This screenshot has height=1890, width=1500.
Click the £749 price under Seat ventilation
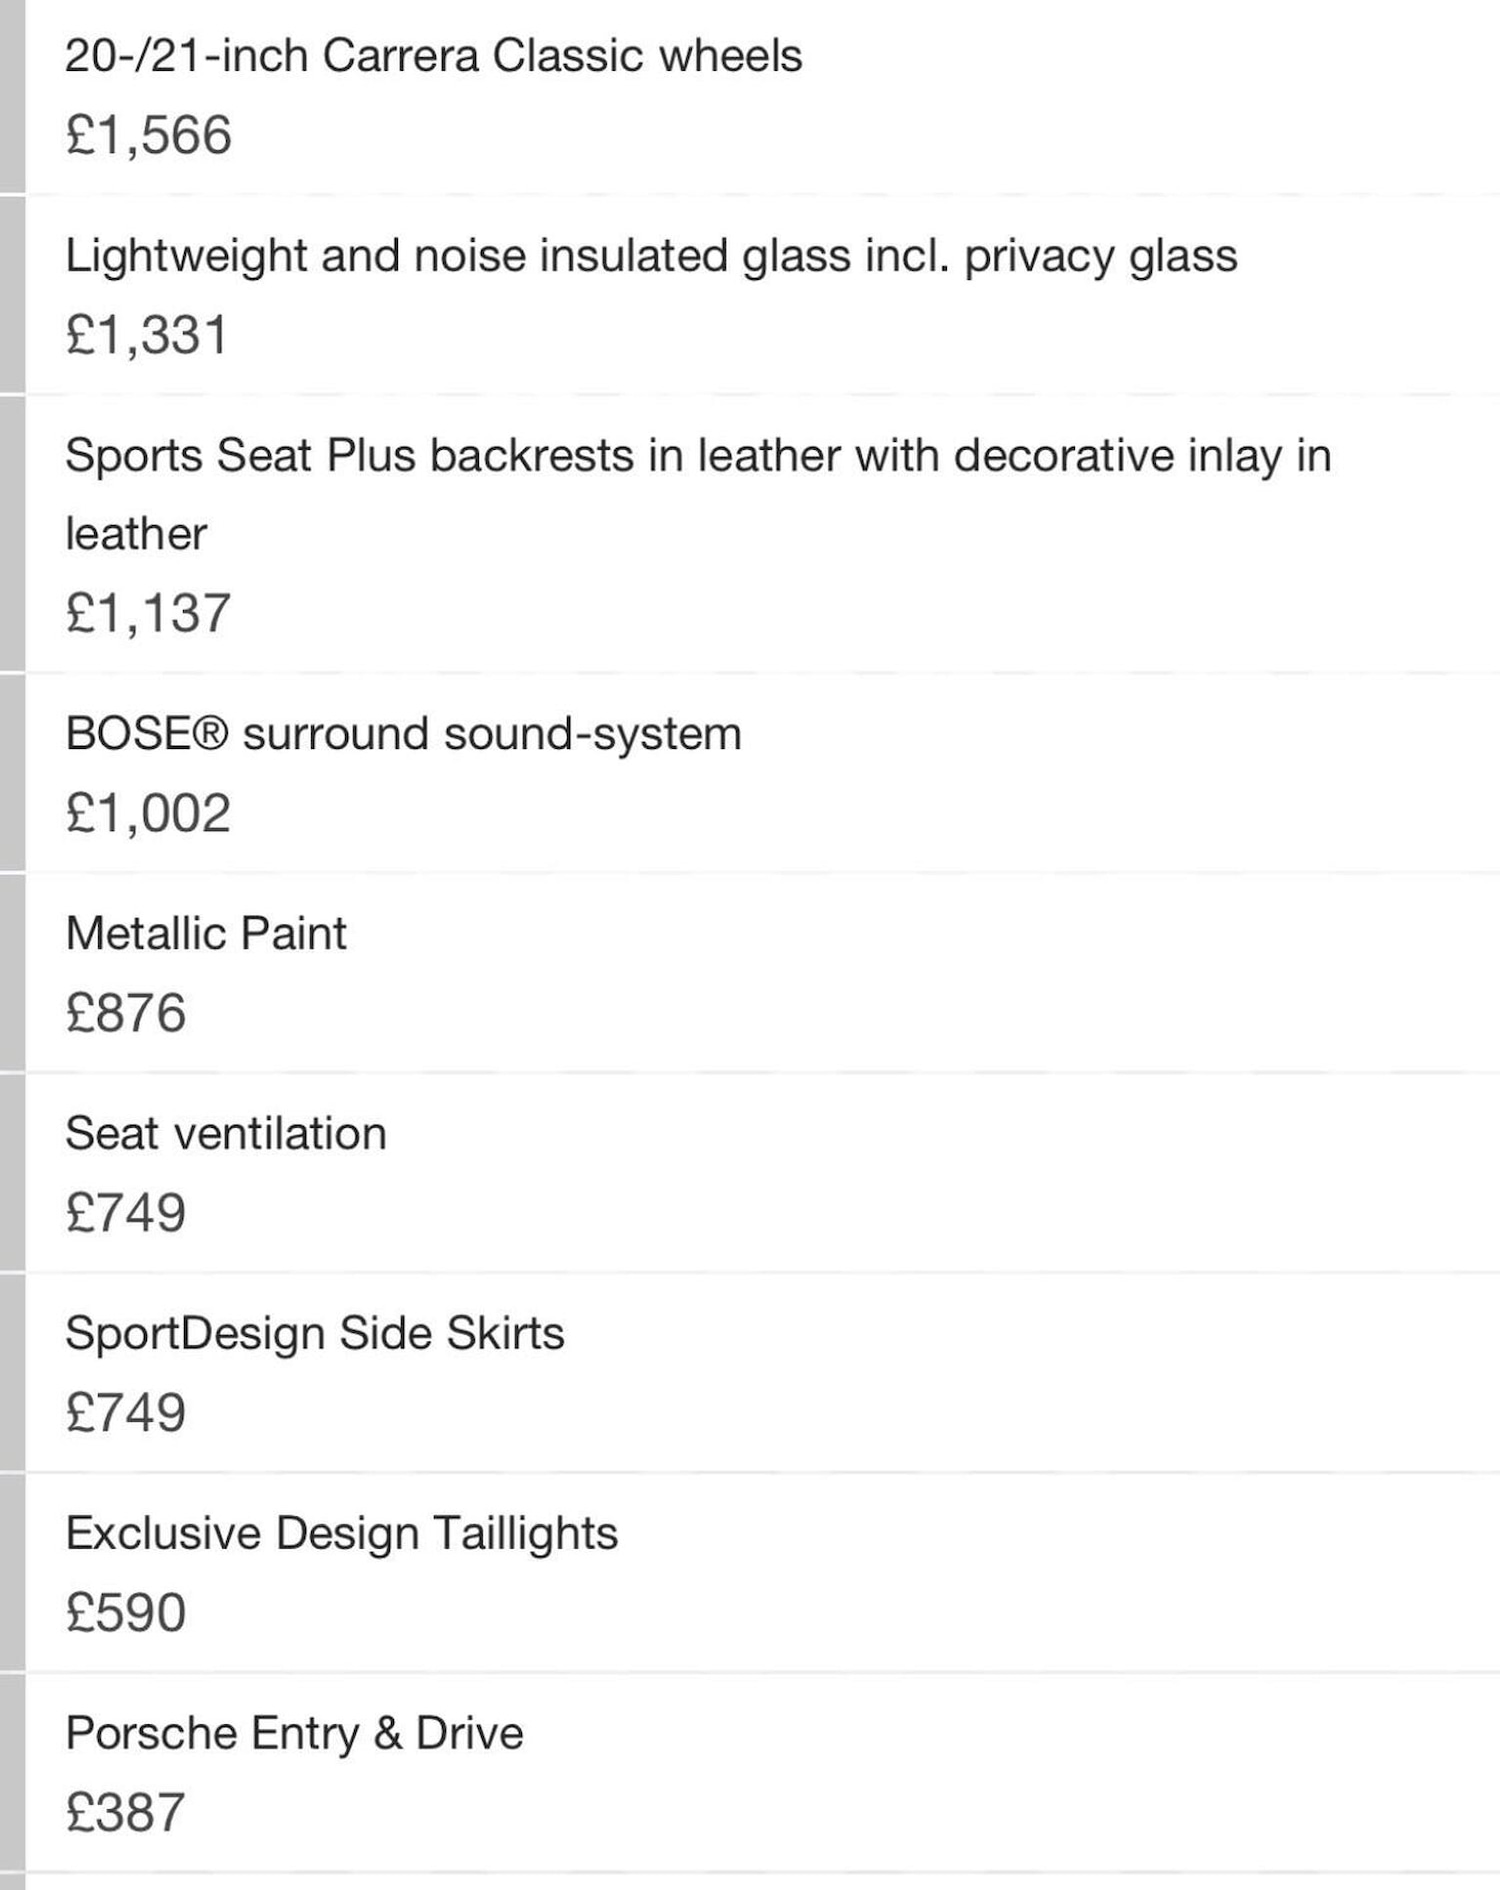[126, 1213]
